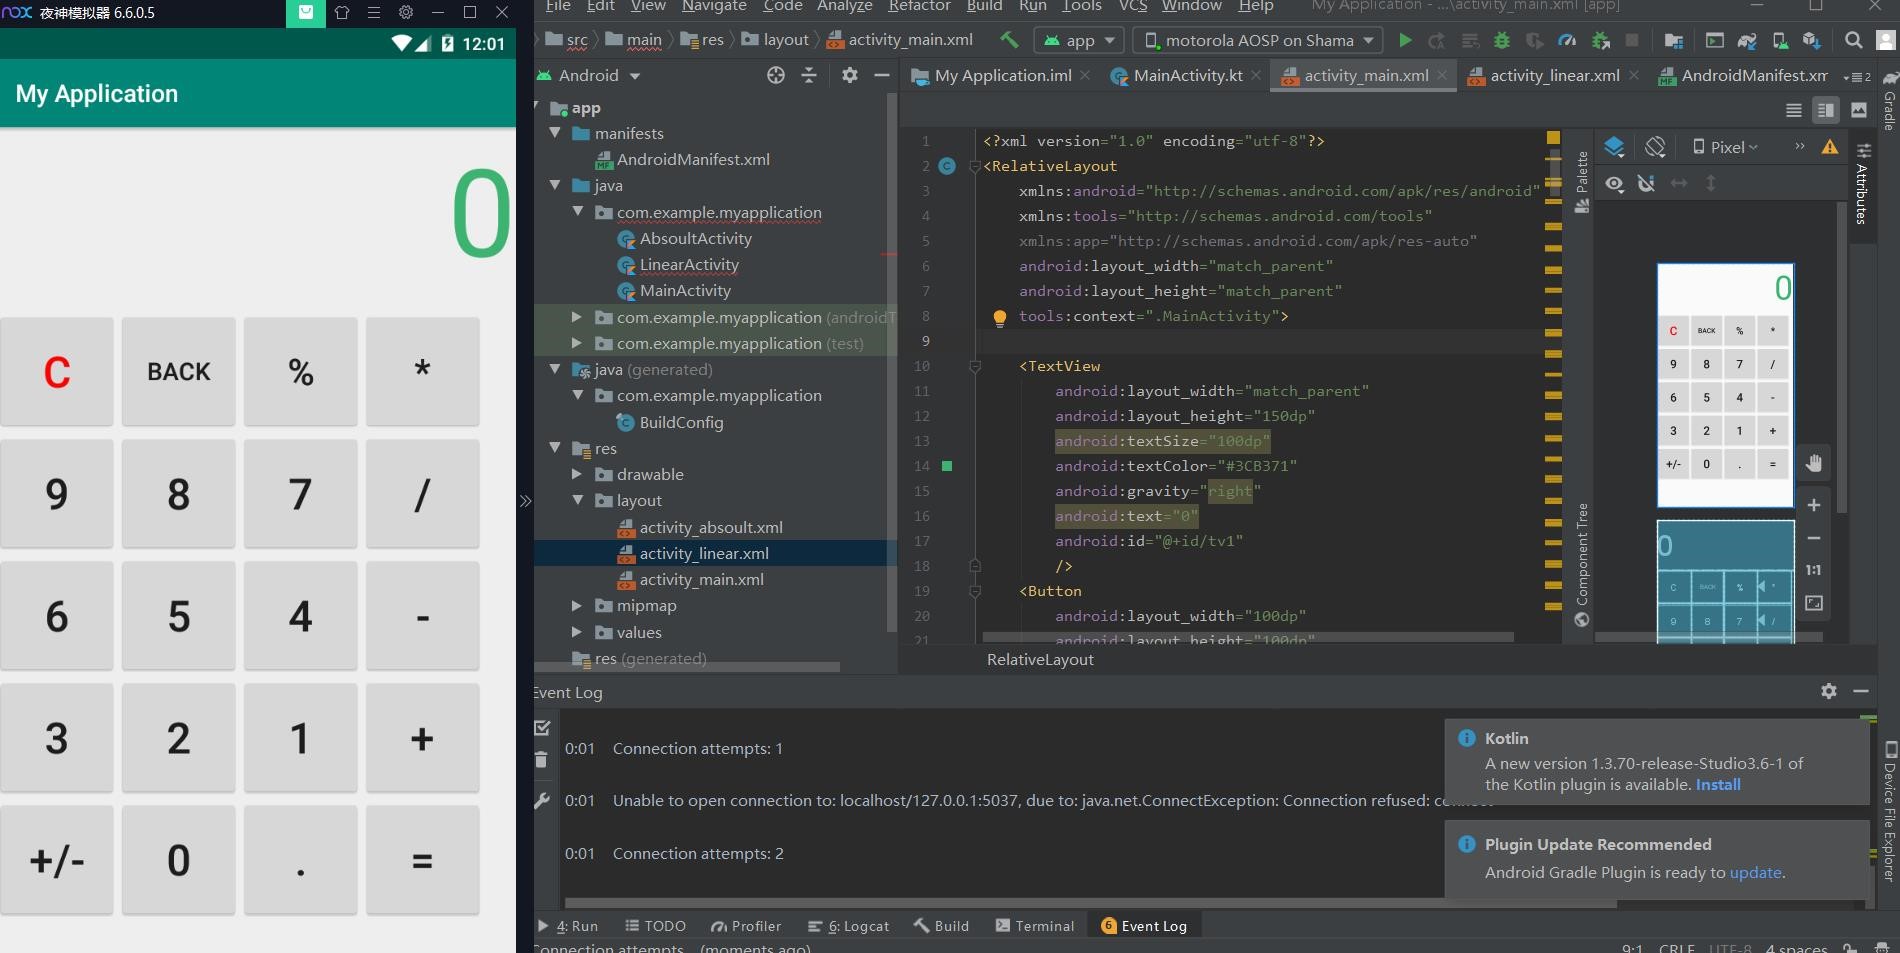
Task: Open the Profiler gauge icon in toolbar
Action: 1567,40
